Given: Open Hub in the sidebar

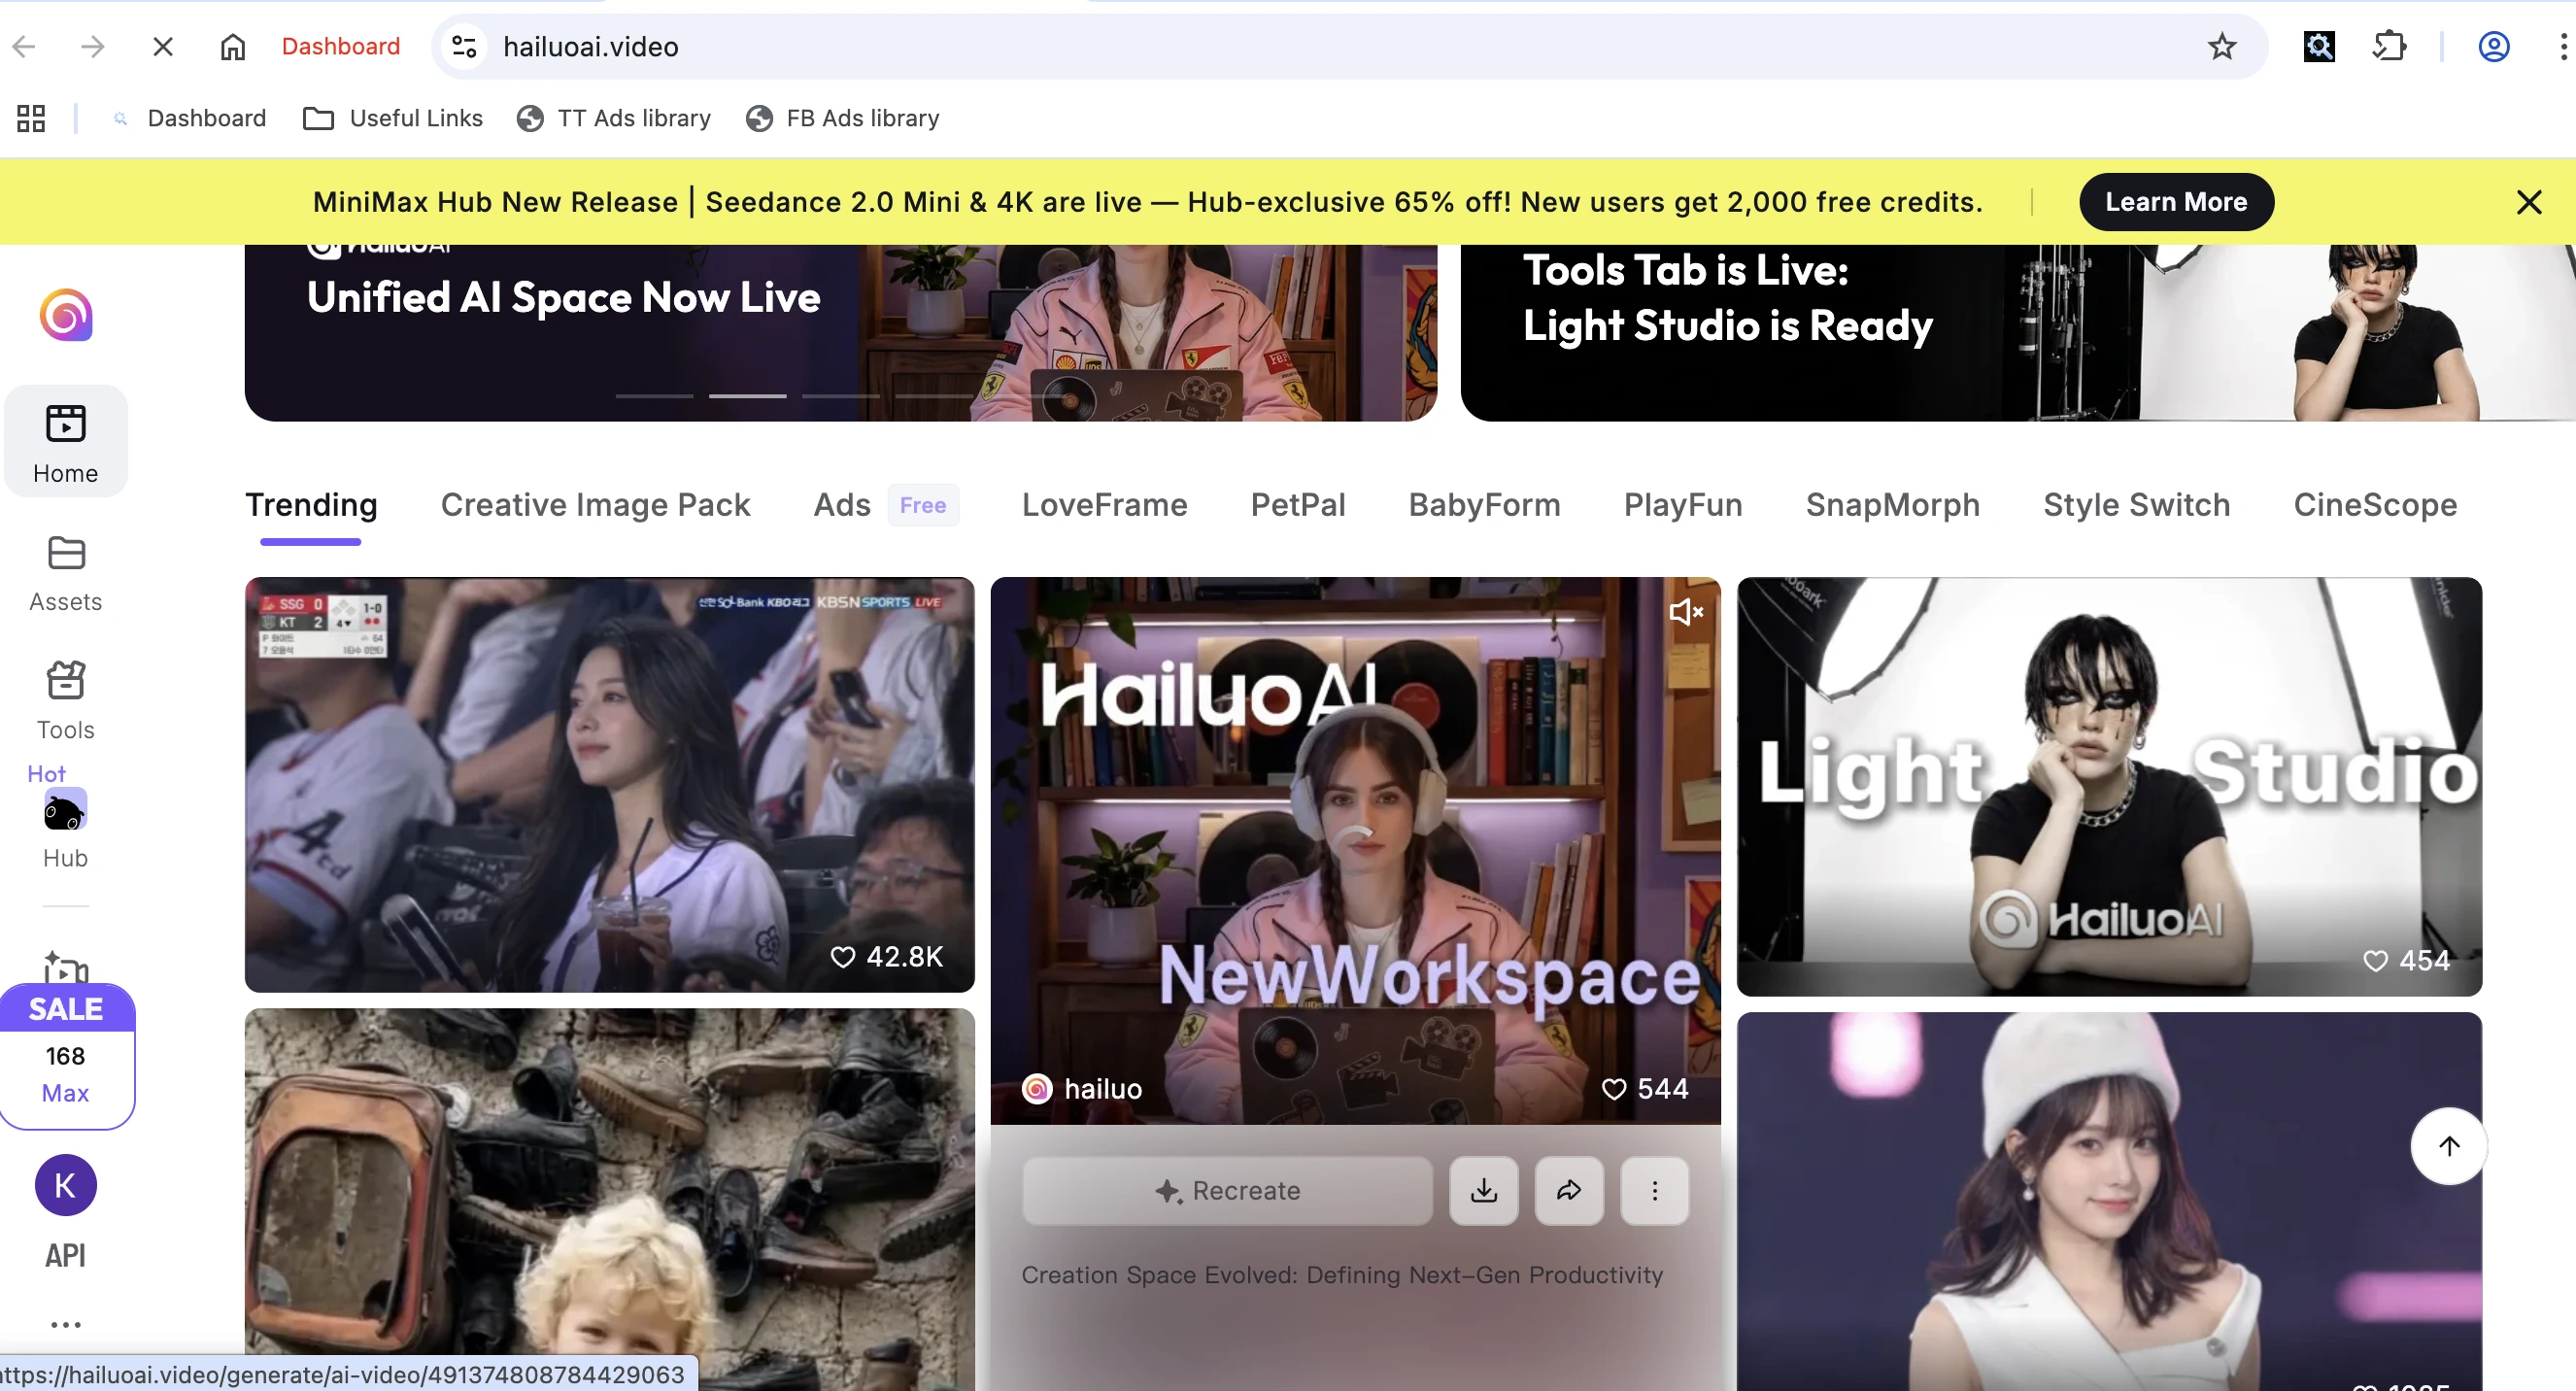Looking at the screenshot, I should [x=66, y=829].
